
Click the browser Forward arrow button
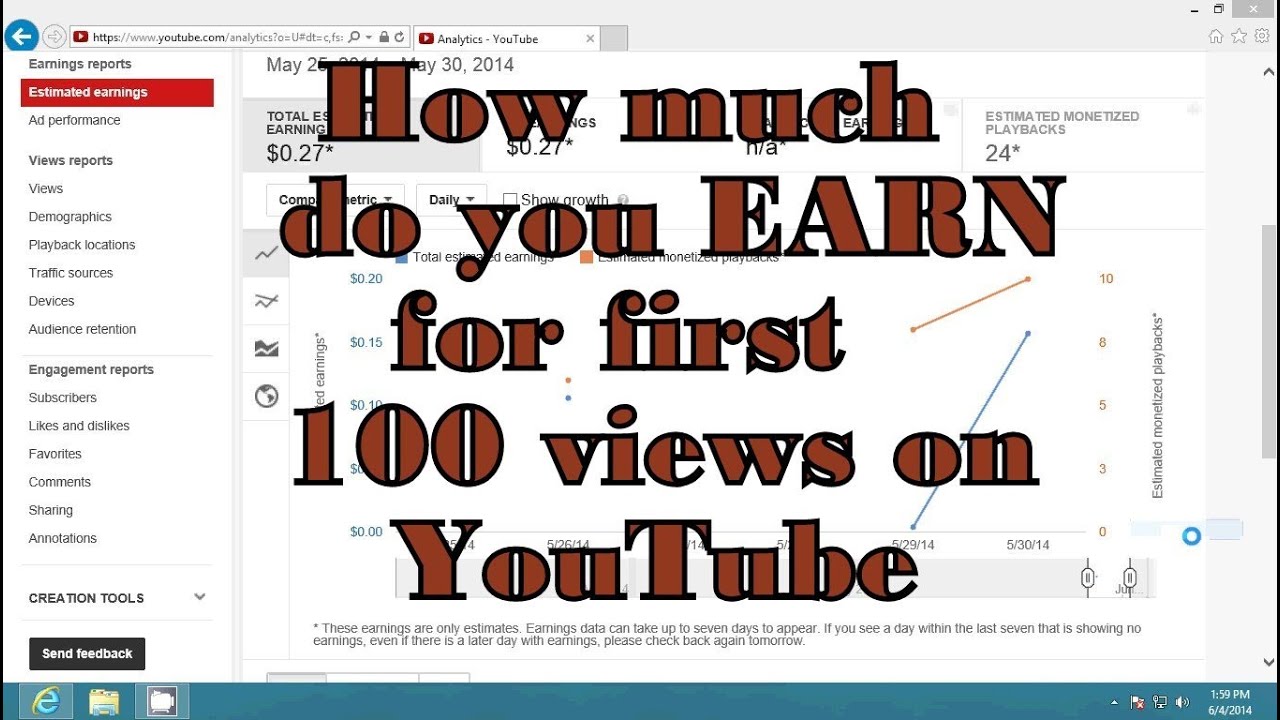pyautogui.click(x=54, y=37)
